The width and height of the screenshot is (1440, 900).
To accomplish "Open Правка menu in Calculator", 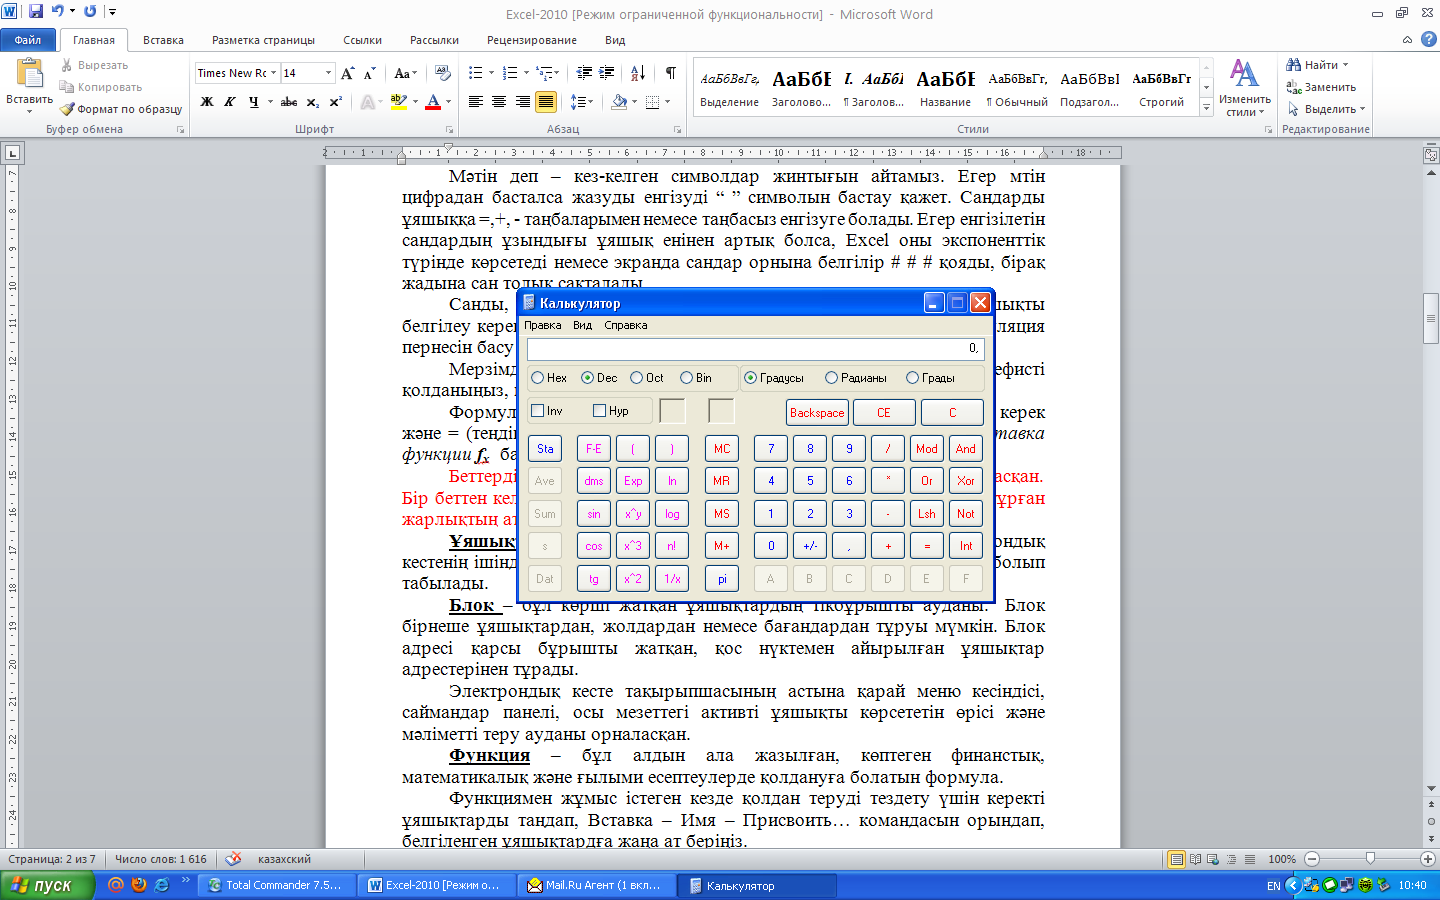I will pyautogui.click(x=543, y=325).
